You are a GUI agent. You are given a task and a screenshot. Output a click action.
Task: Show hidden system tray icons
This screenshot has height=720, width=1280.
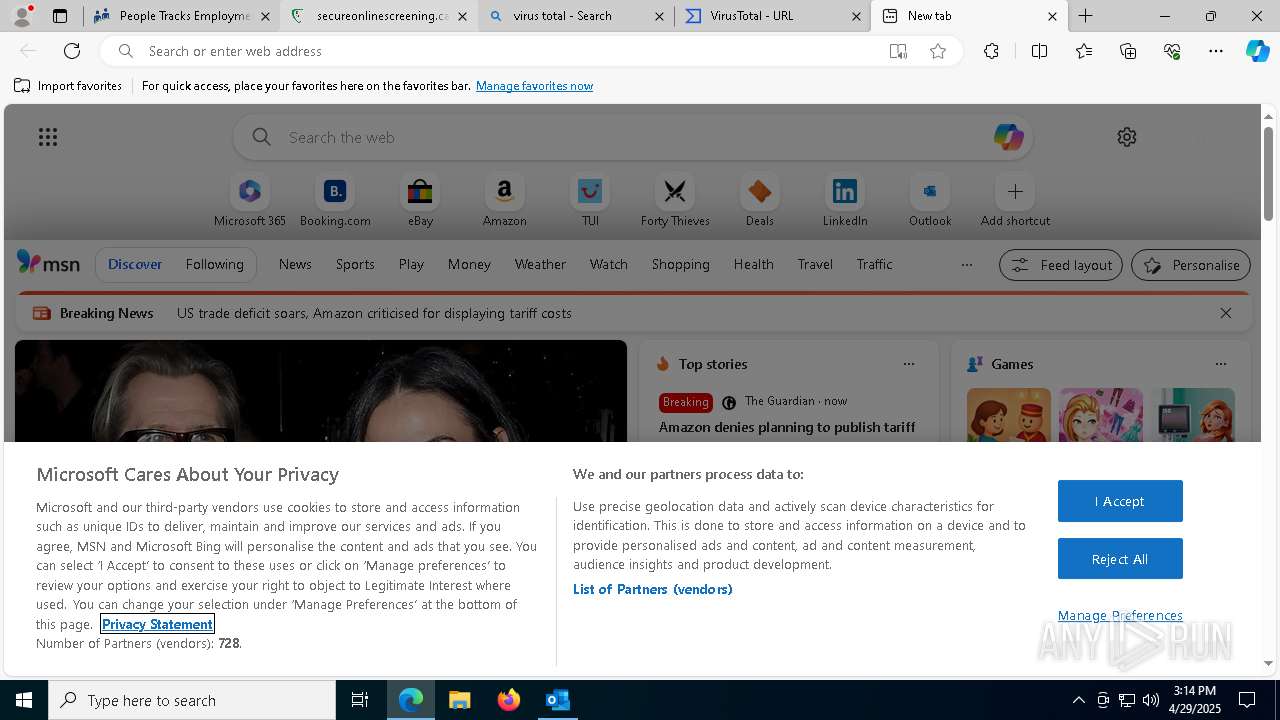pos(1078,700)
